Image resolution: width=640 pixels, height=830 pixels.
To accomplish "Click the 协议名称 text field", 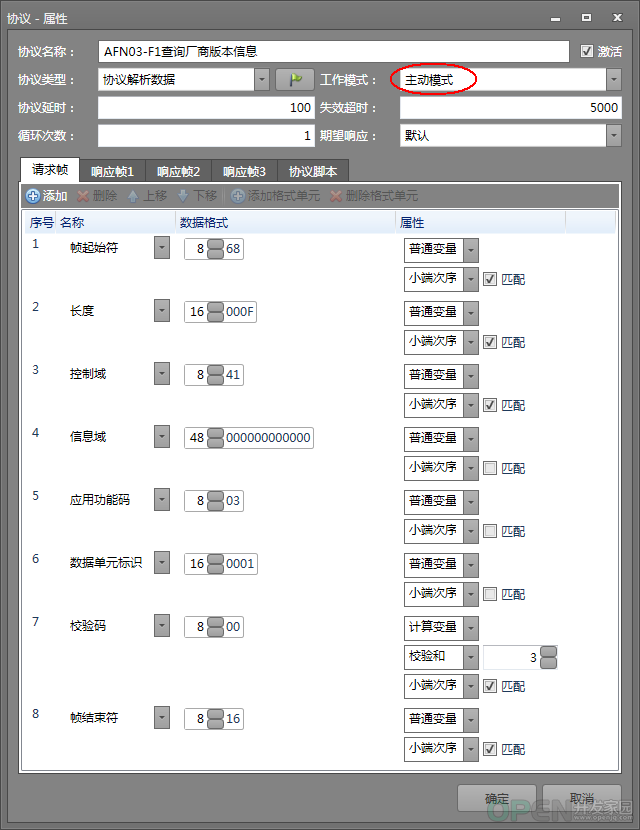I will (x=333, y=51).
